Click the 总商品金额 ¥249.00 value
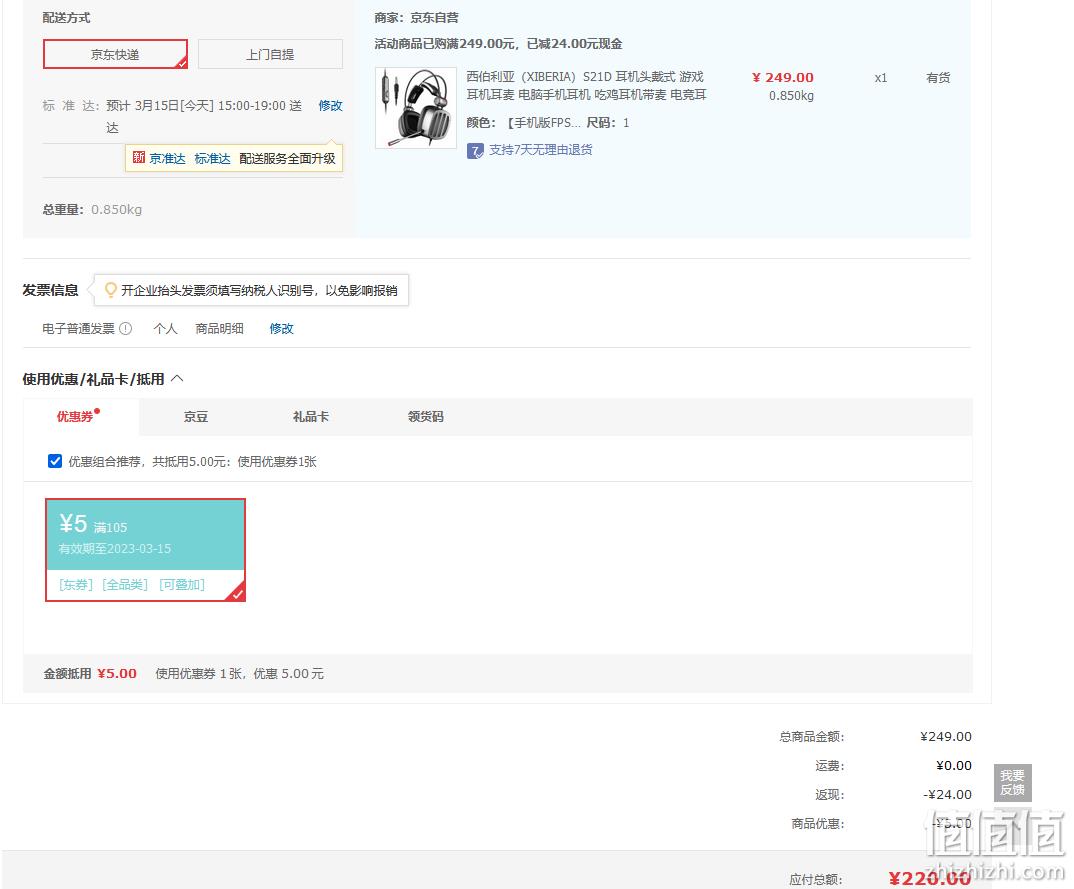This screenshot has width=1074, height=889. click(945, 737)
